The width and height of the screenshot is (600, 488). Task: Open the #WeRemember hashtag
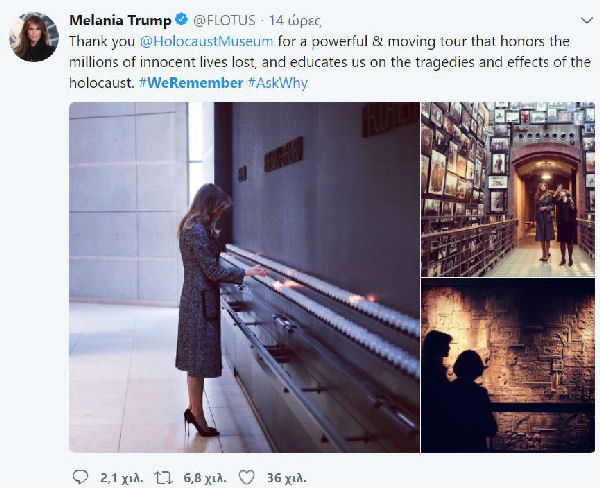point(191,83)
